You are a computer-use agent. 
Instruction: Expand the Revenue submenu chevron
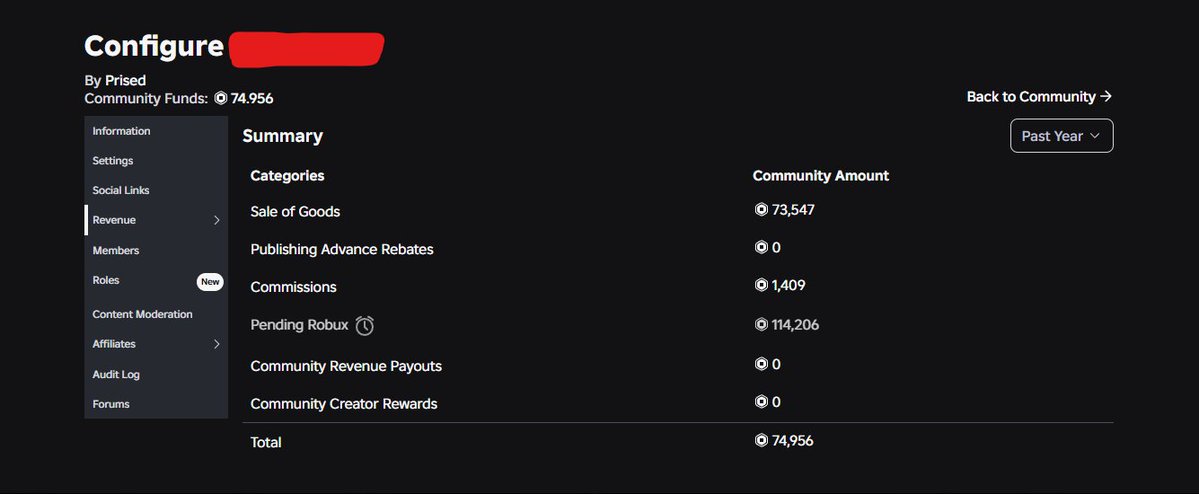[216, 220]
